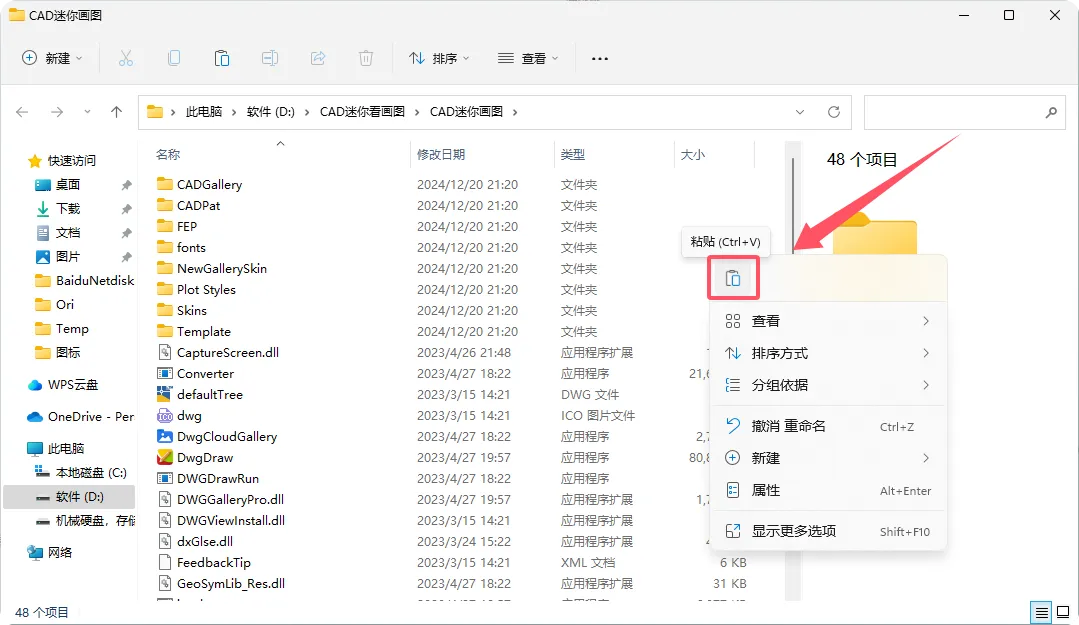Switch to large icons view in status bar

coord(1063,612)
